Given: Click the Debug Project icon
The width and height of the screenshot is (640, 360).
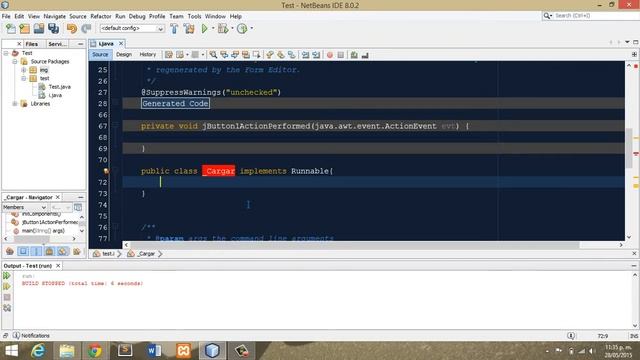Looking at the screenshot, I should tap(222, 28).
